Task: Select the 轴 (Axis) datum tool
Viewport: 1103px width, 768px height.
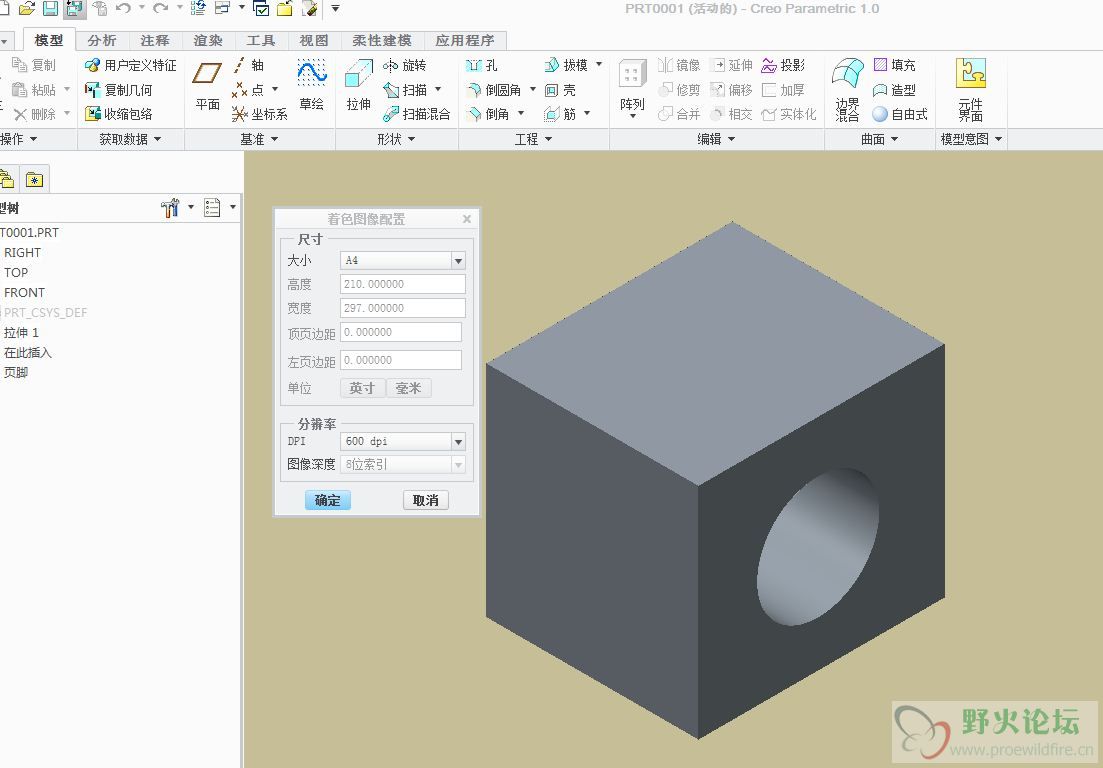Action: coord(248,65)
